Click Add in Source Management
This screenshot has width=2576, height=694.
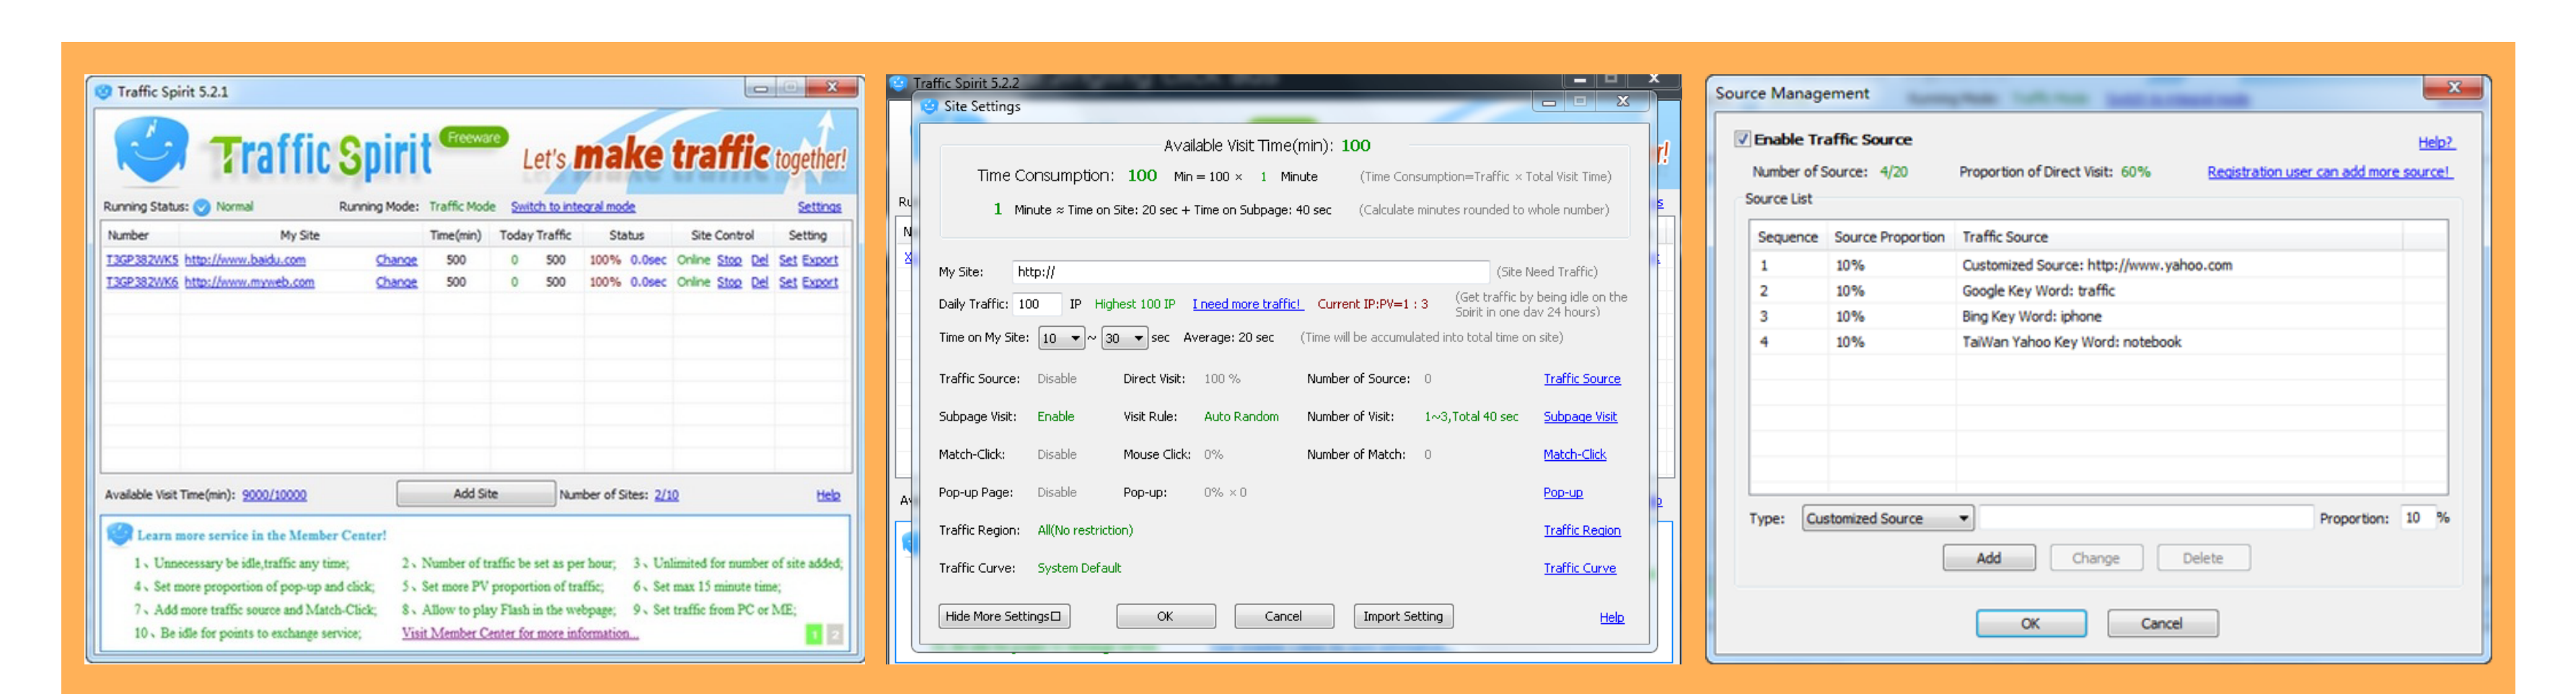click(1989, 558)
